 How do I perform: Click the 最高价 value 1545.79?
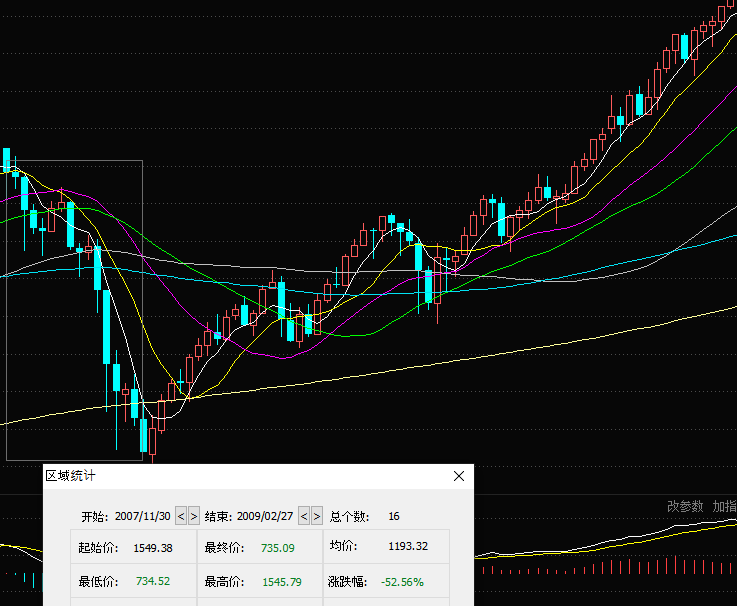281,581
